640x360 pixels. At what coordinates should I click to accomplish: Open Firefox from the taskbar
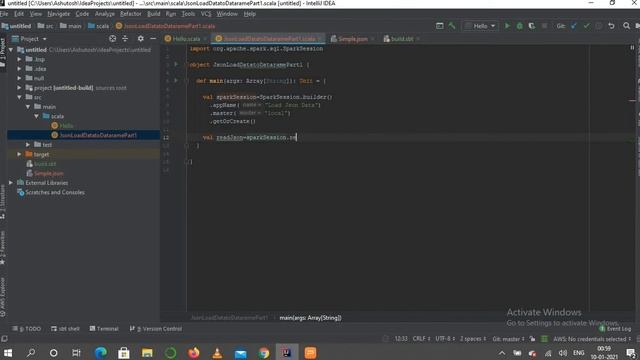point(194,352)
